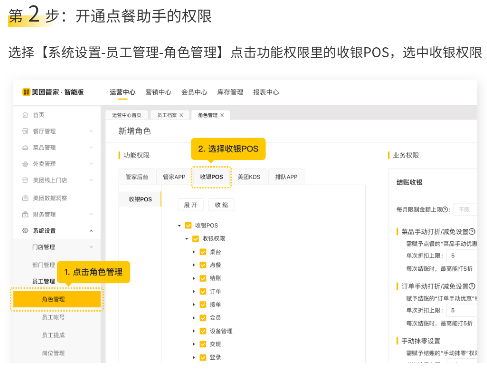Click the 外卖管理 basket icon in sidebar

[25, 164]
